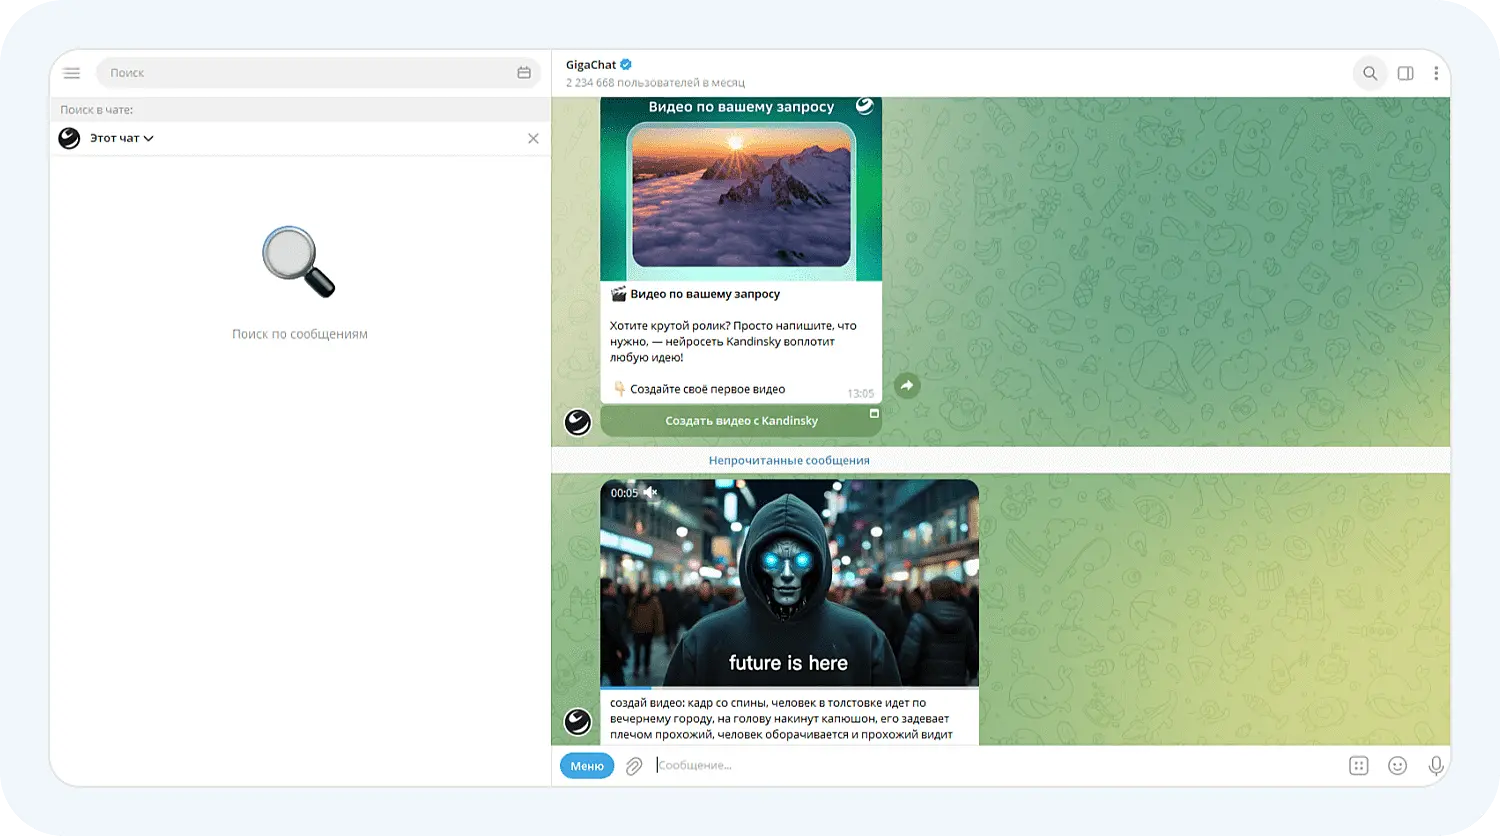
Task: Click the 'Сообщение...' message input field
Action: (x=990, y=766)
